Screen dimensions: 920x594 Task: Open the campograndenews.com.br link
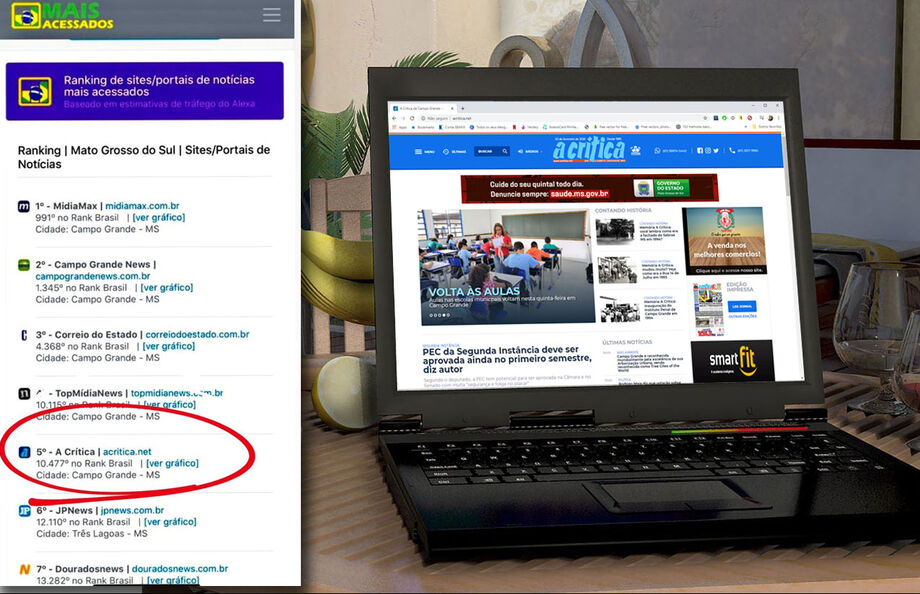[x=93, y=276]
